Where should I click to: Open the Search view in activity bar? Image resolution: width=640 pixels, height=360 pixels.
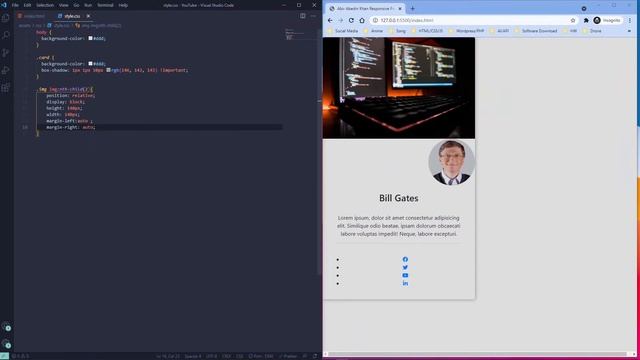tap(6, 35)
